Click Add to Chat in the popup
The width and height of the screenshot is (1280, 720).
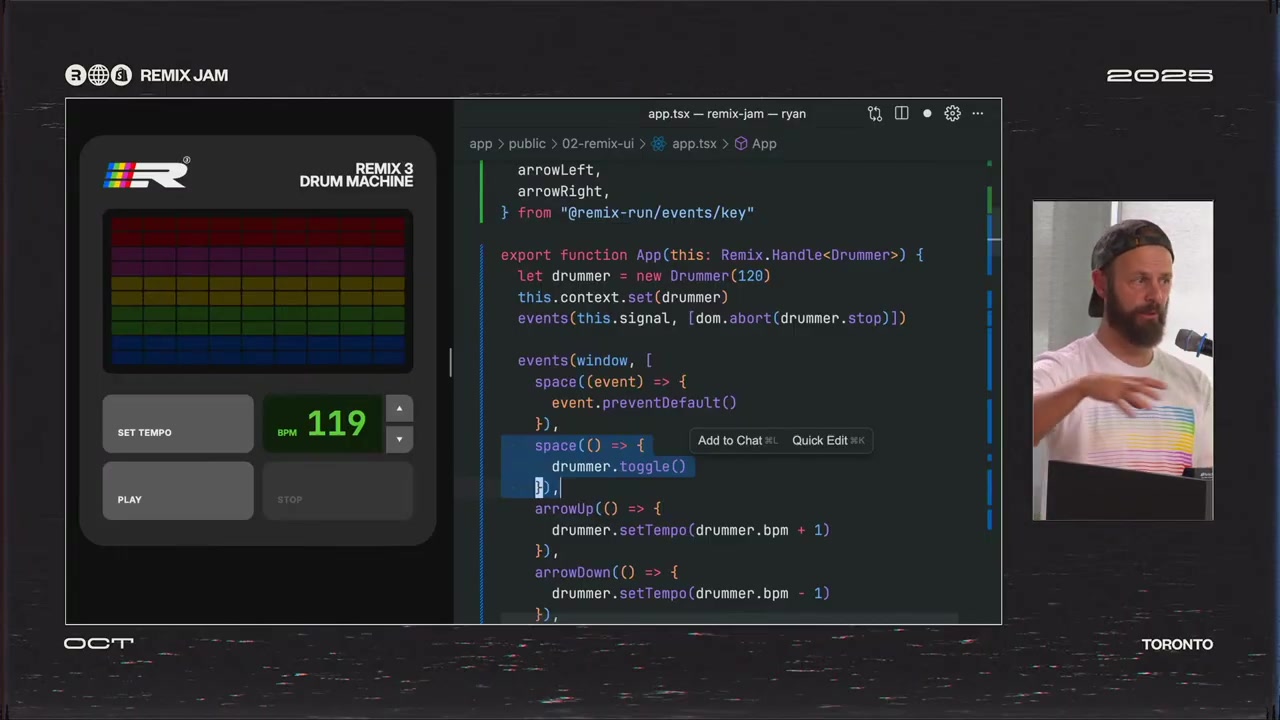tap(737, 441)
